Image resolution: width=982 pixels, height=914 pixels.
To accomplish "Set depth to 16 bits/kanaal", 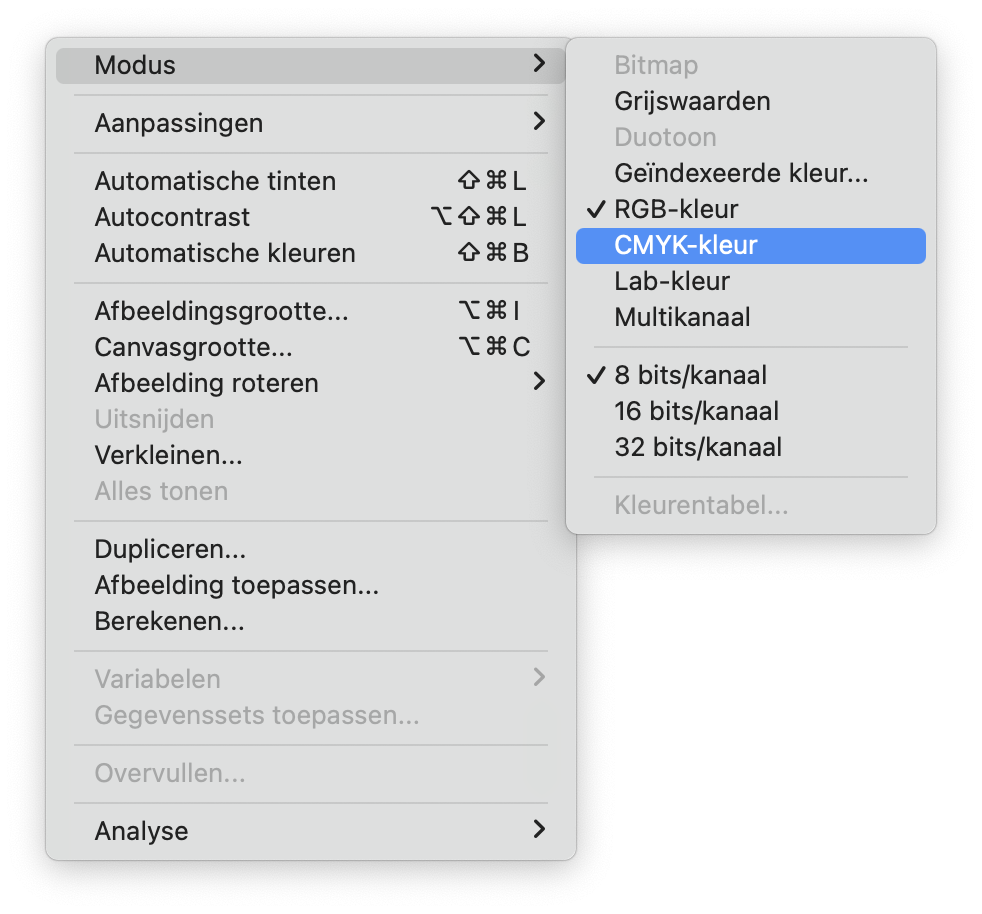I will pos(696,411).
